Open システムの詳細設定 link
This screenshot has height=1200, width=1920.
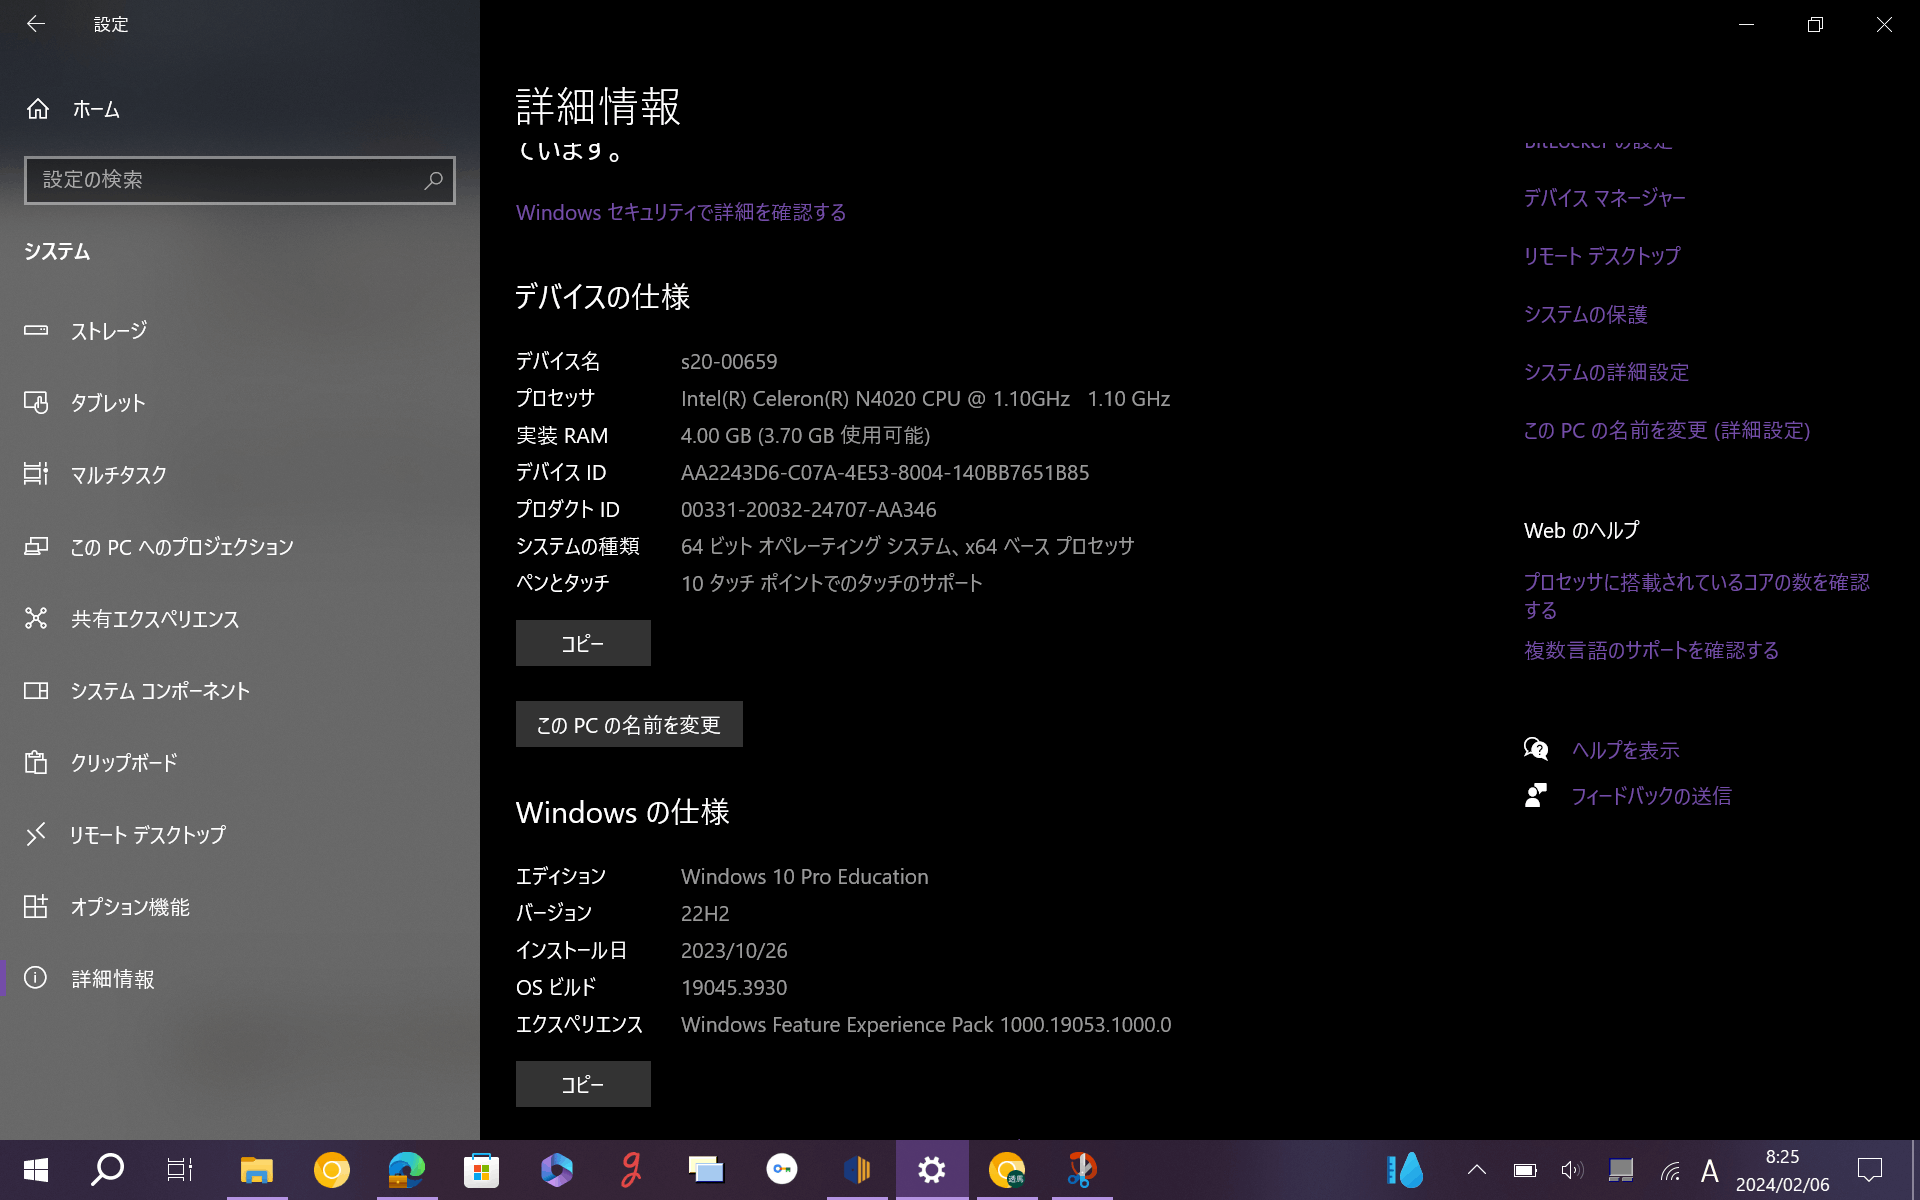coord(1605,372)
